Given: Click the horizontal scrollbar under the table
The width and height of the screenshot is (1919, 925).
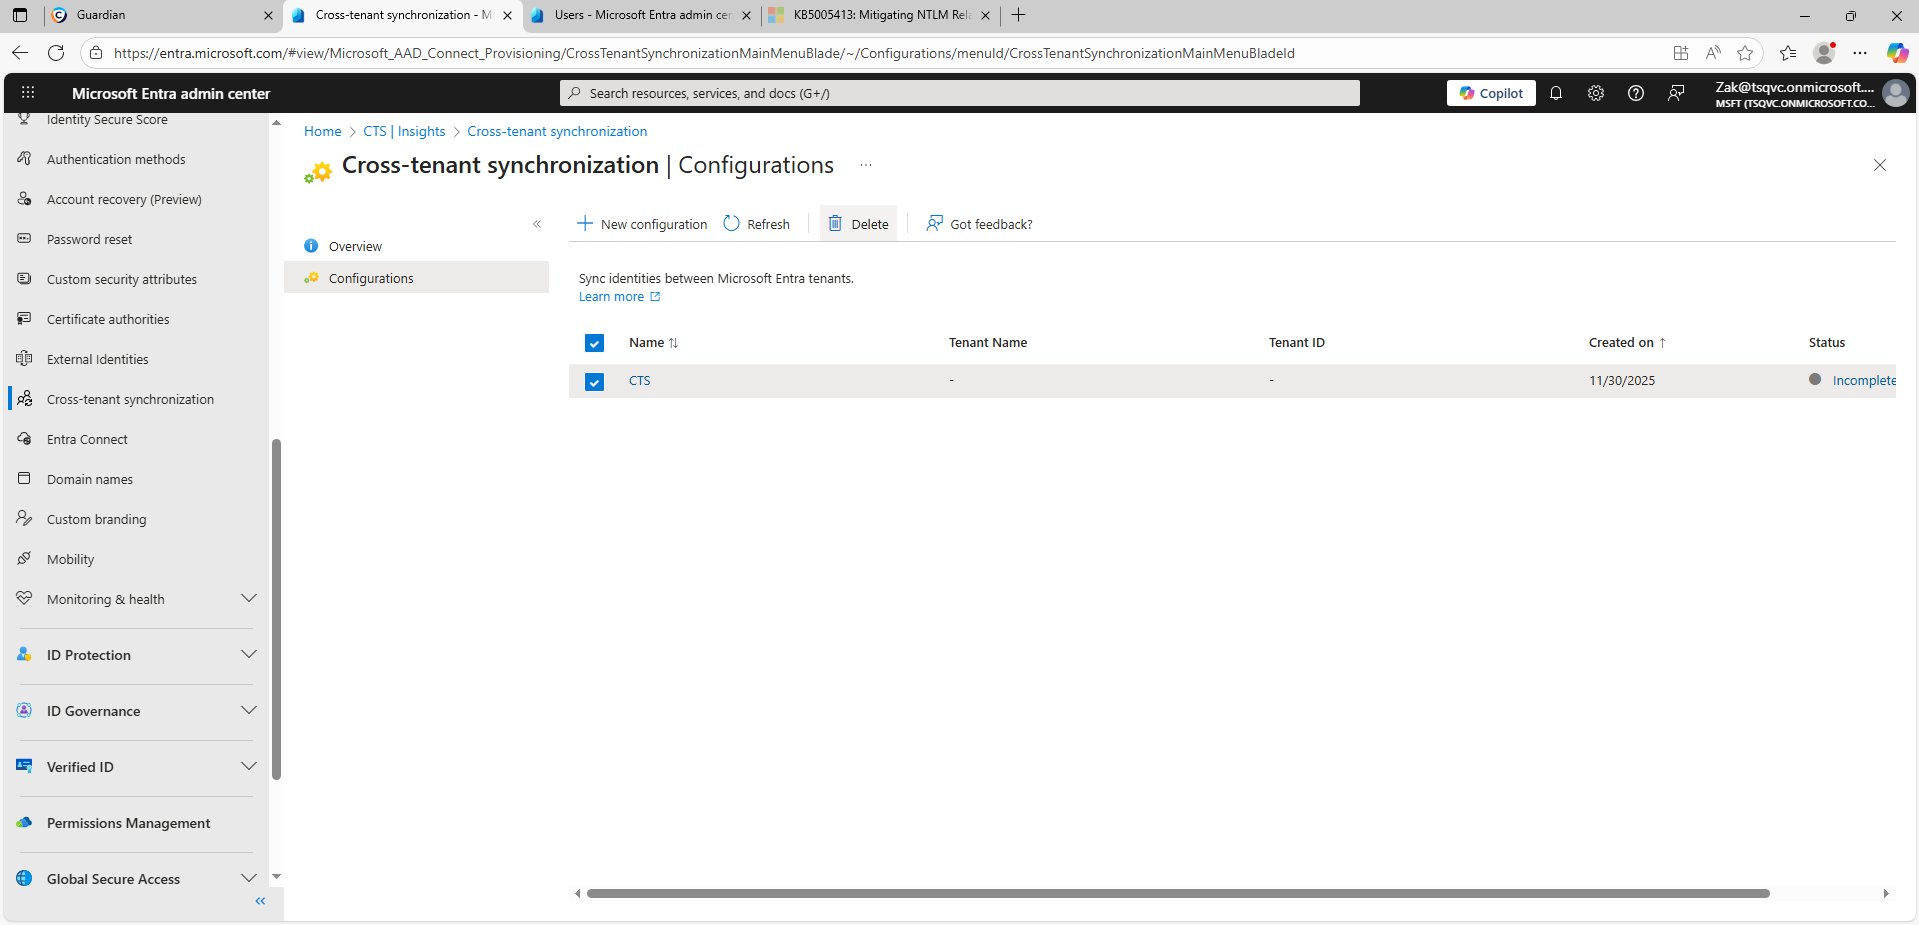Looking at the screenshot, I should pyautogui.click(x=1177, y=893).
